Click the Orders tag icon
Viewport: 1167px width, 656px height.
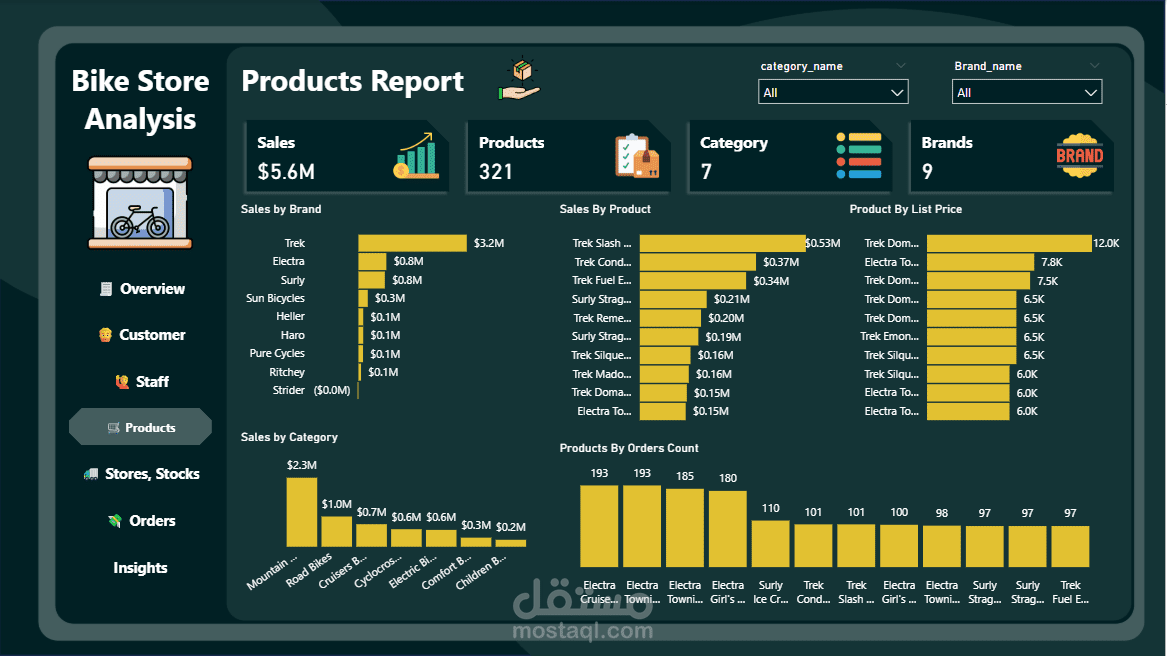[115, 521]
